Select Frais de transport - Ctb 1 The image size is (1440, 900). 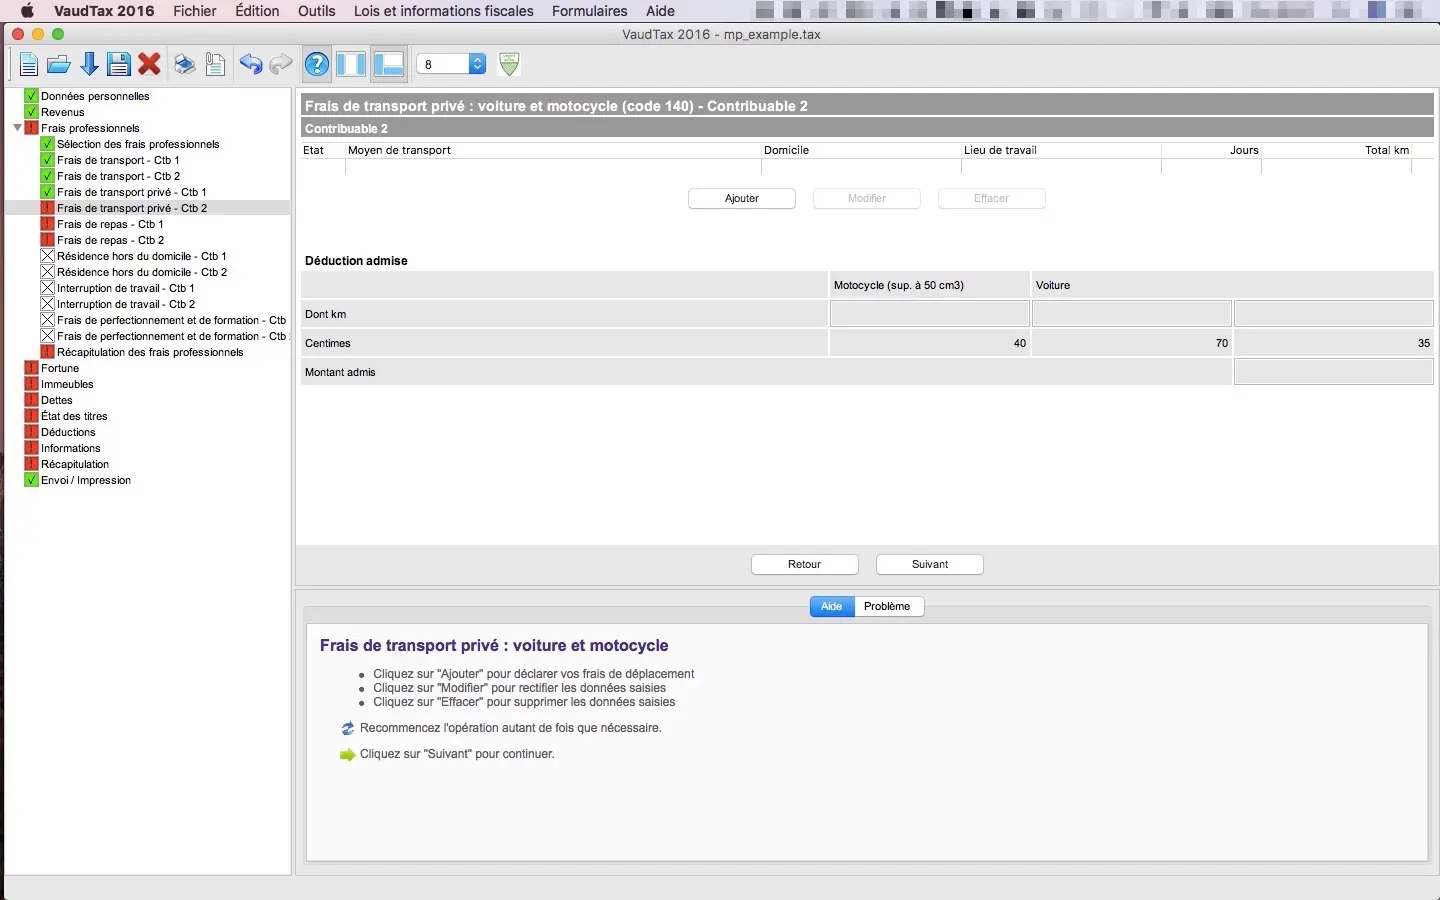[118, 160]
